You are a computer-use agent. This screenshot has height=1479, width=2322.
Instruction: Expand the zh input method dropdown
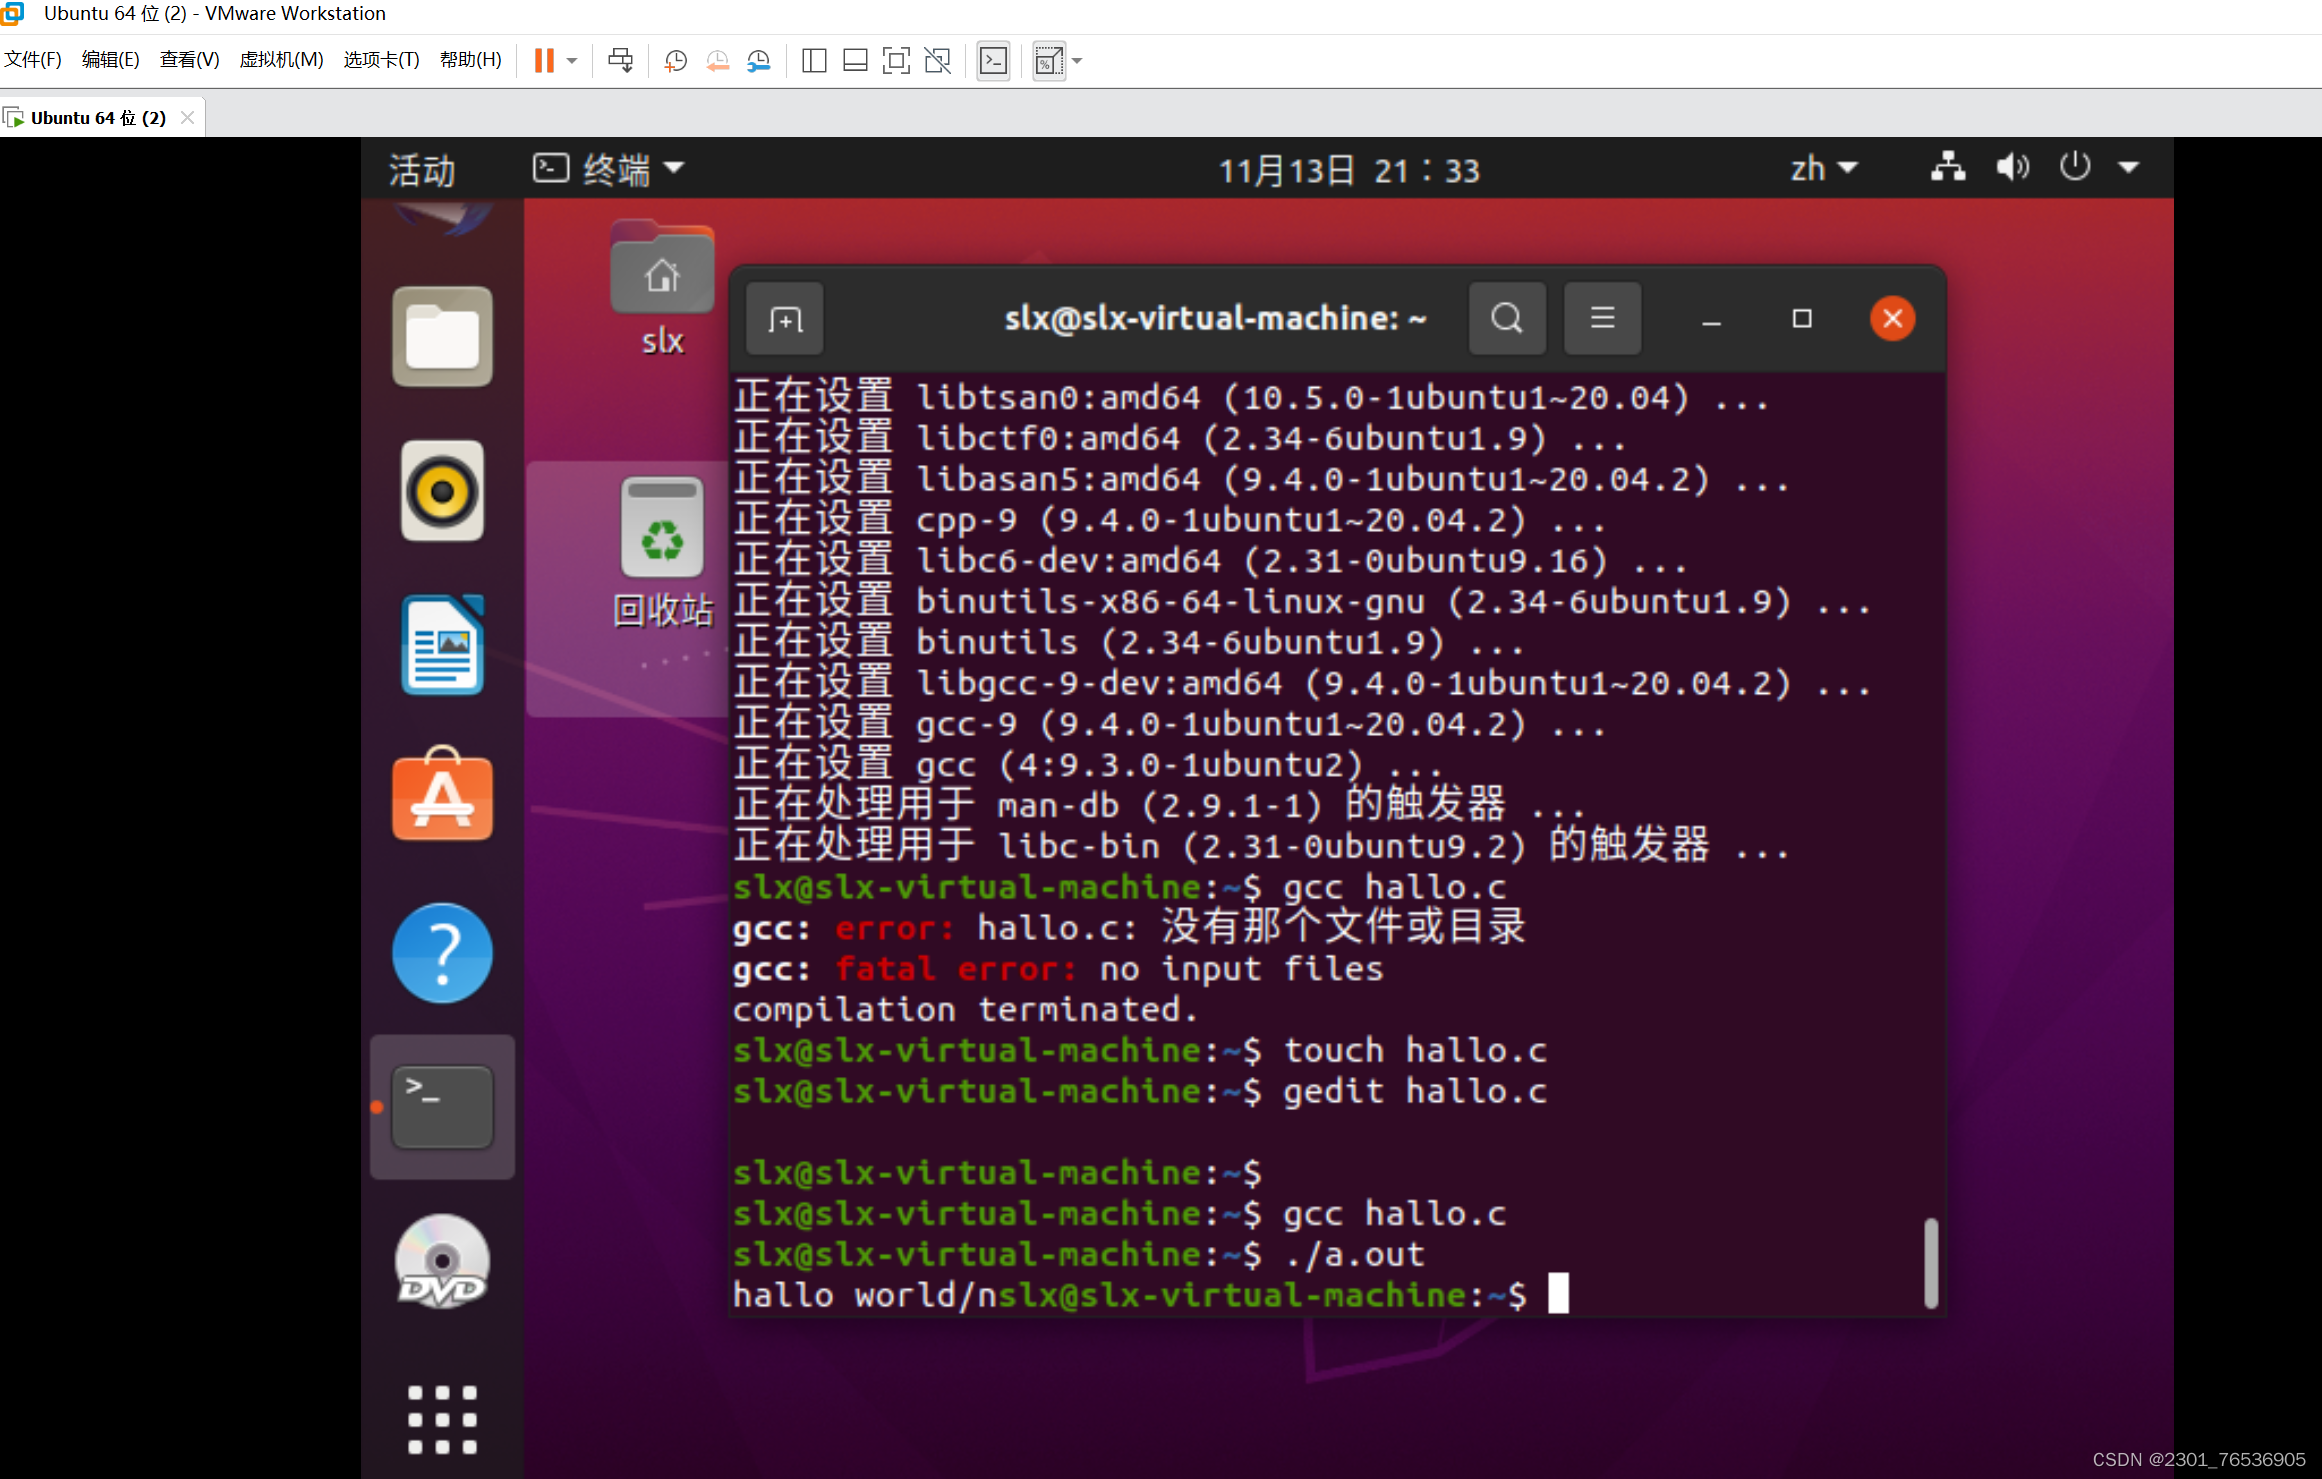pos(1823,168)
